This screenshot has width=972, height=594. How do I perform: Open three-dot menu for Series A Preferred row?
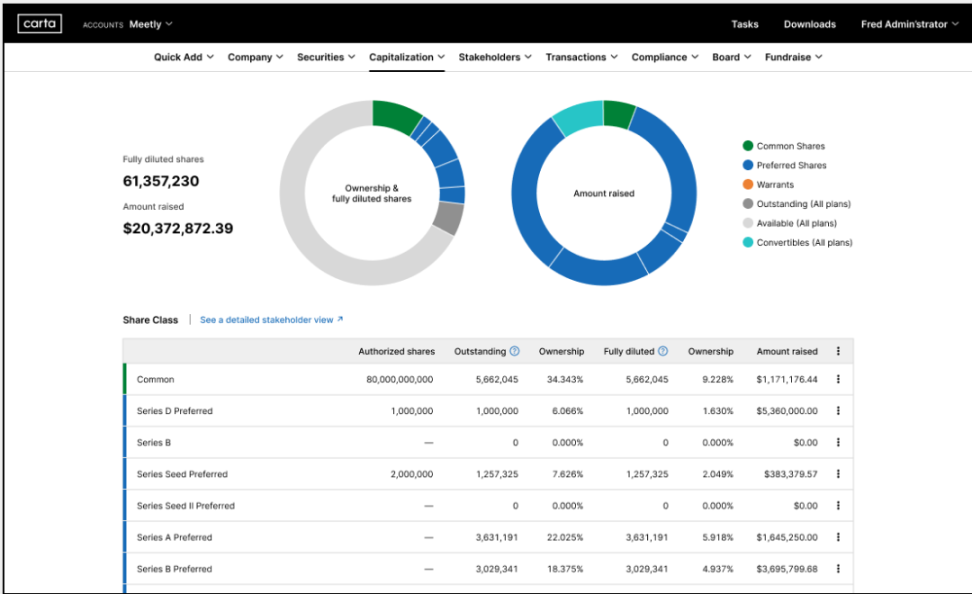click(838, 537)
